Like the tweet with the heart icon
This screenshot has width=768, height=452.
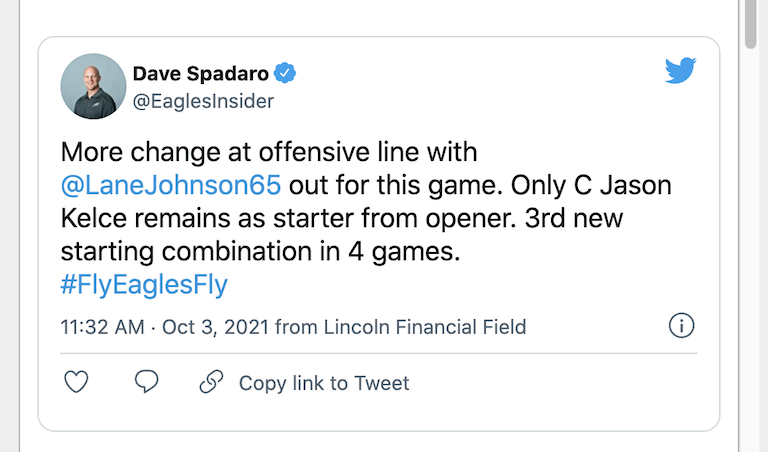pyautogui.click(x=77, y=382)
